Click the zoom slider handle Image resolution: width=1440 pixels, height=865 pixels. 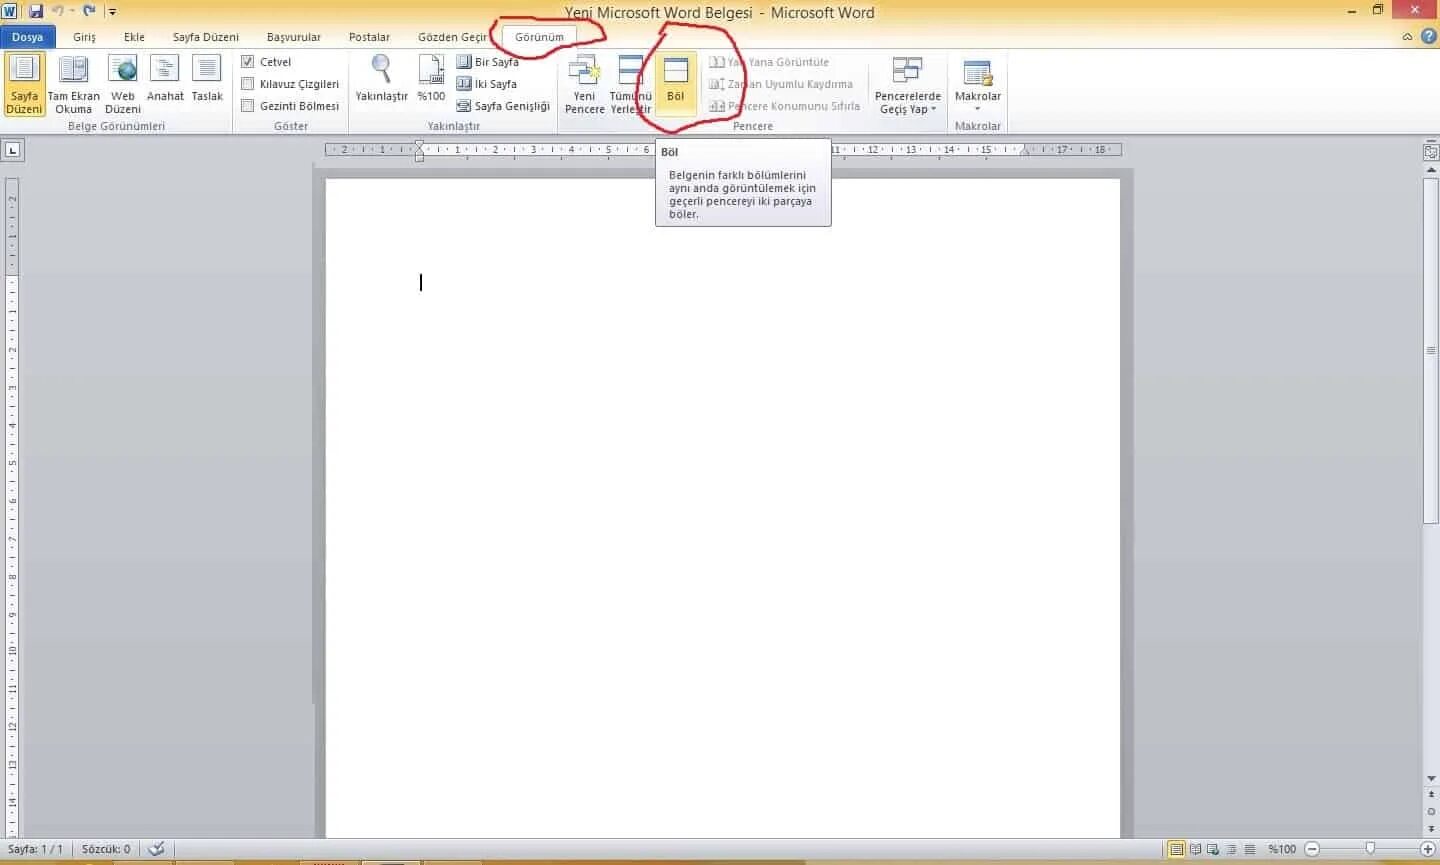(1370, 849)
